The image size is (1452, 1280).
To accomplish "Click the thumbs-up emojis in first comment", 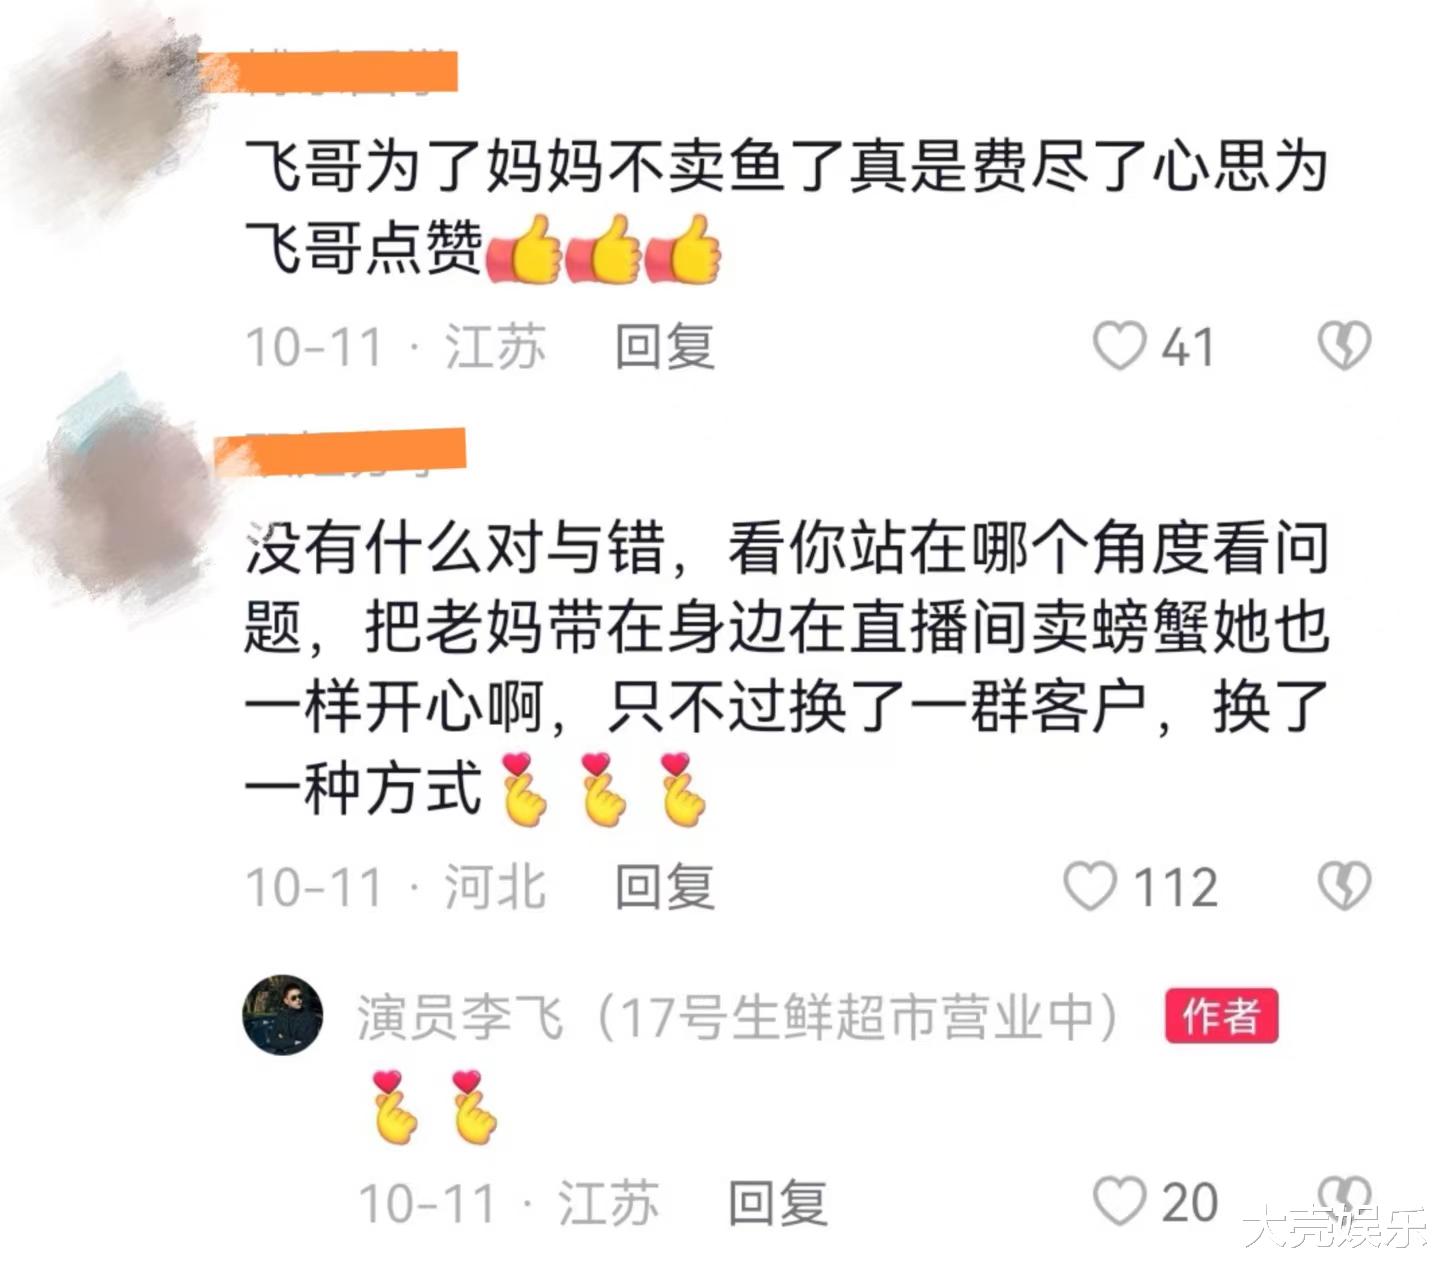I will [603, 249].
